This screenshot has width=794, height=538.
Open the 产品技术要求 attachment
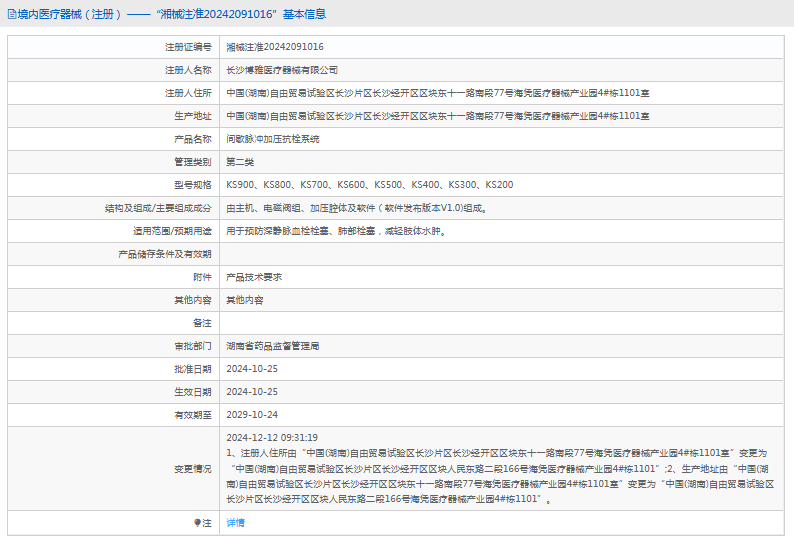(x=254, y=277)
